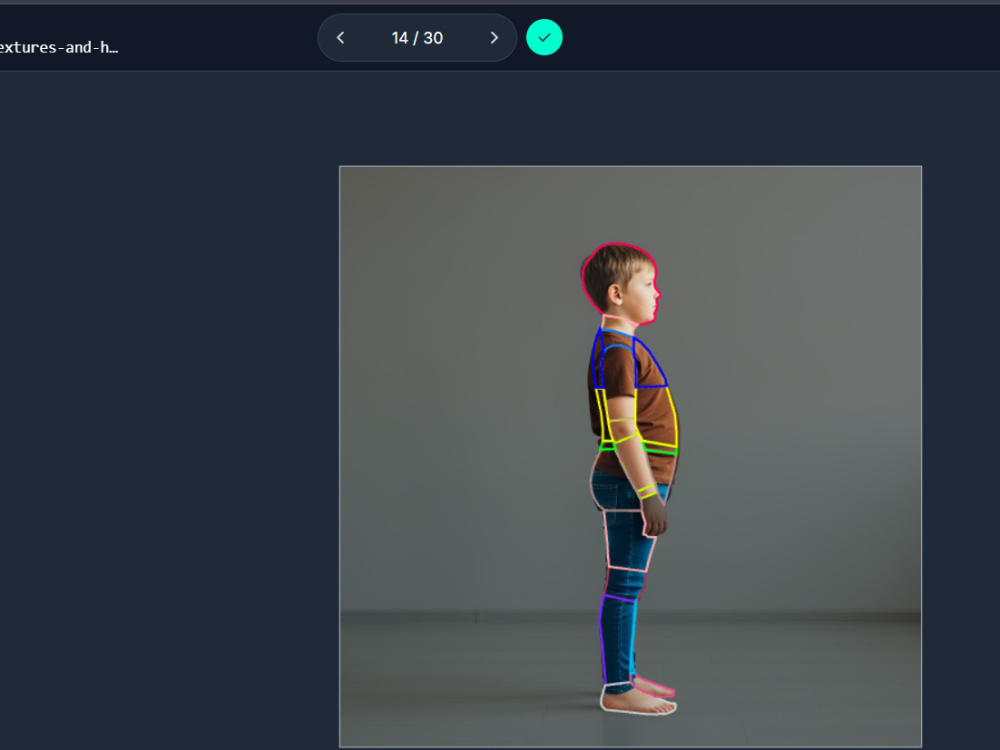
Task: Click the 14 / 30 image counter
Action: pyautogui.click(x=417, y=38)
